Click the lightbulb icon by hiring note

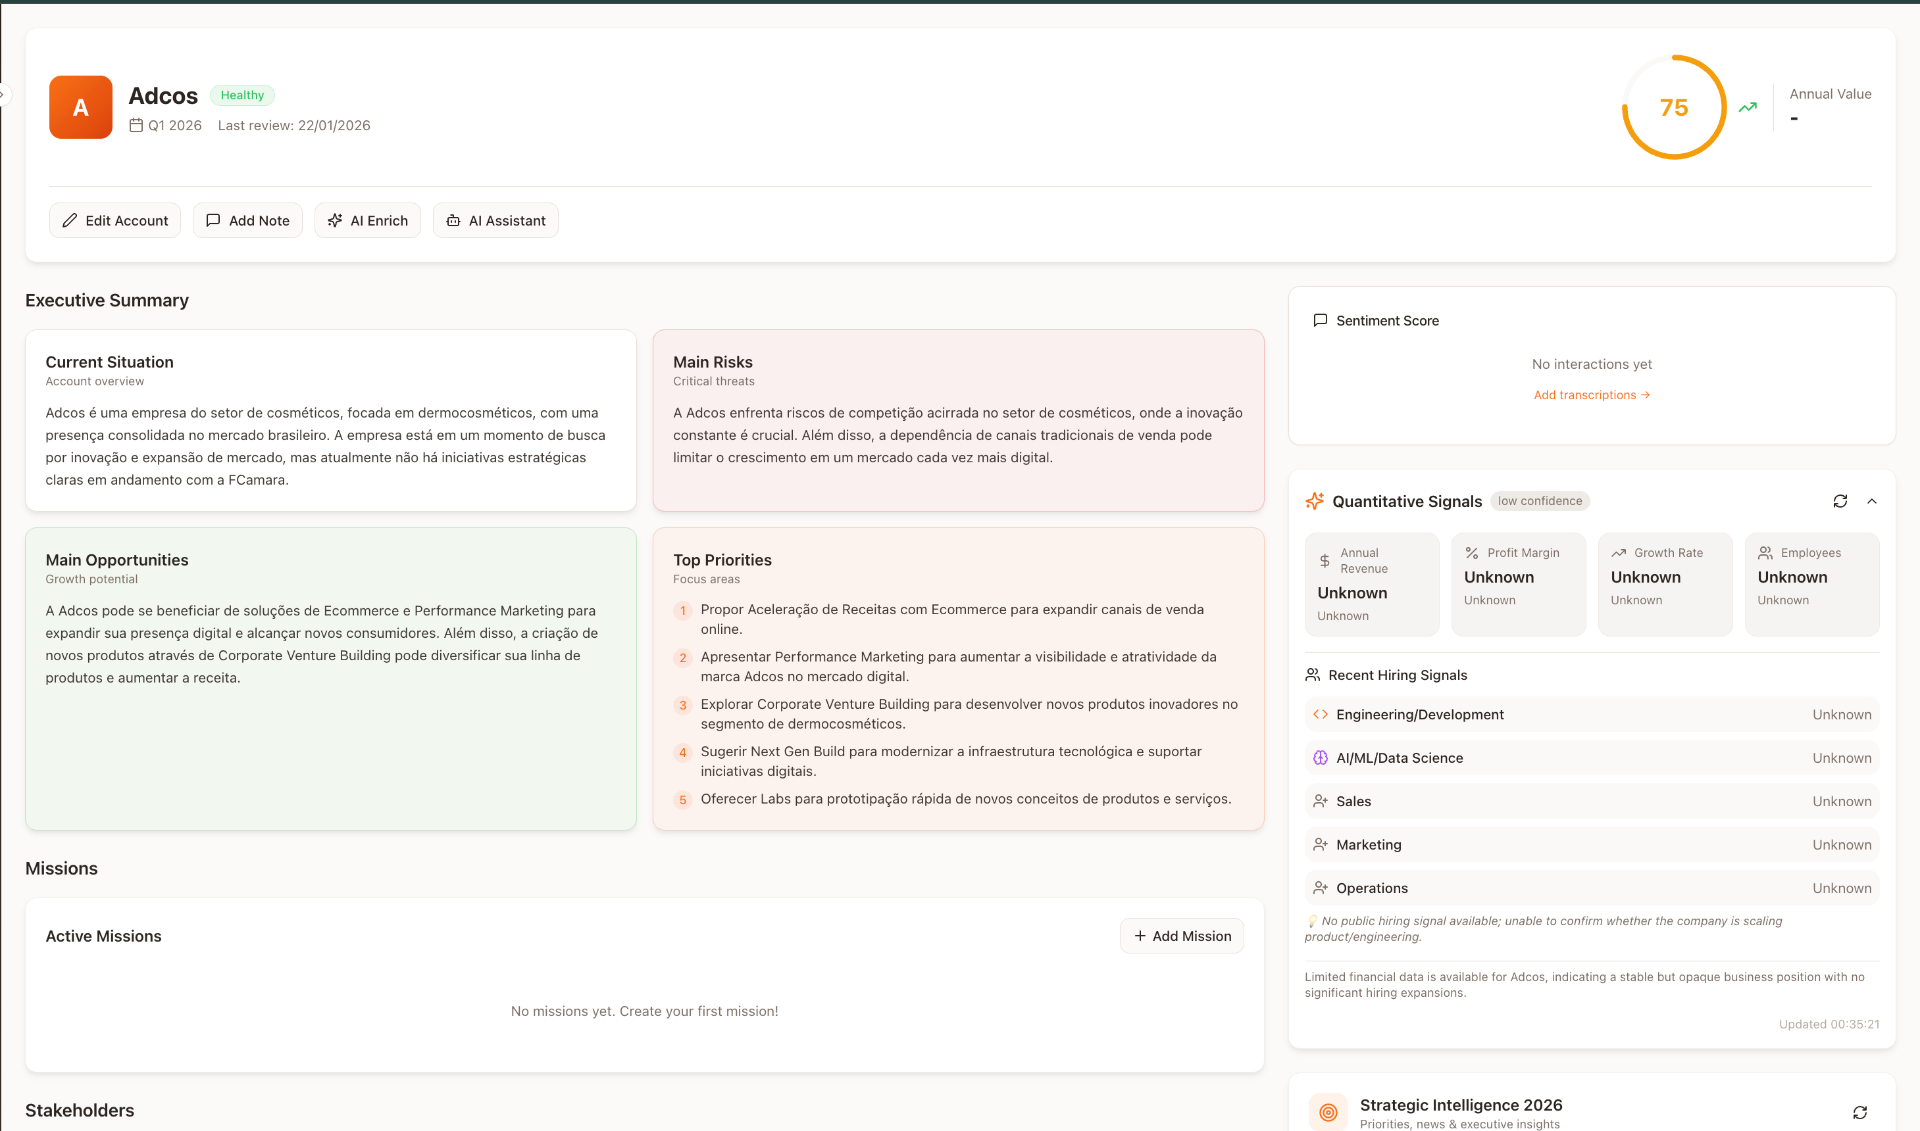1312,921
